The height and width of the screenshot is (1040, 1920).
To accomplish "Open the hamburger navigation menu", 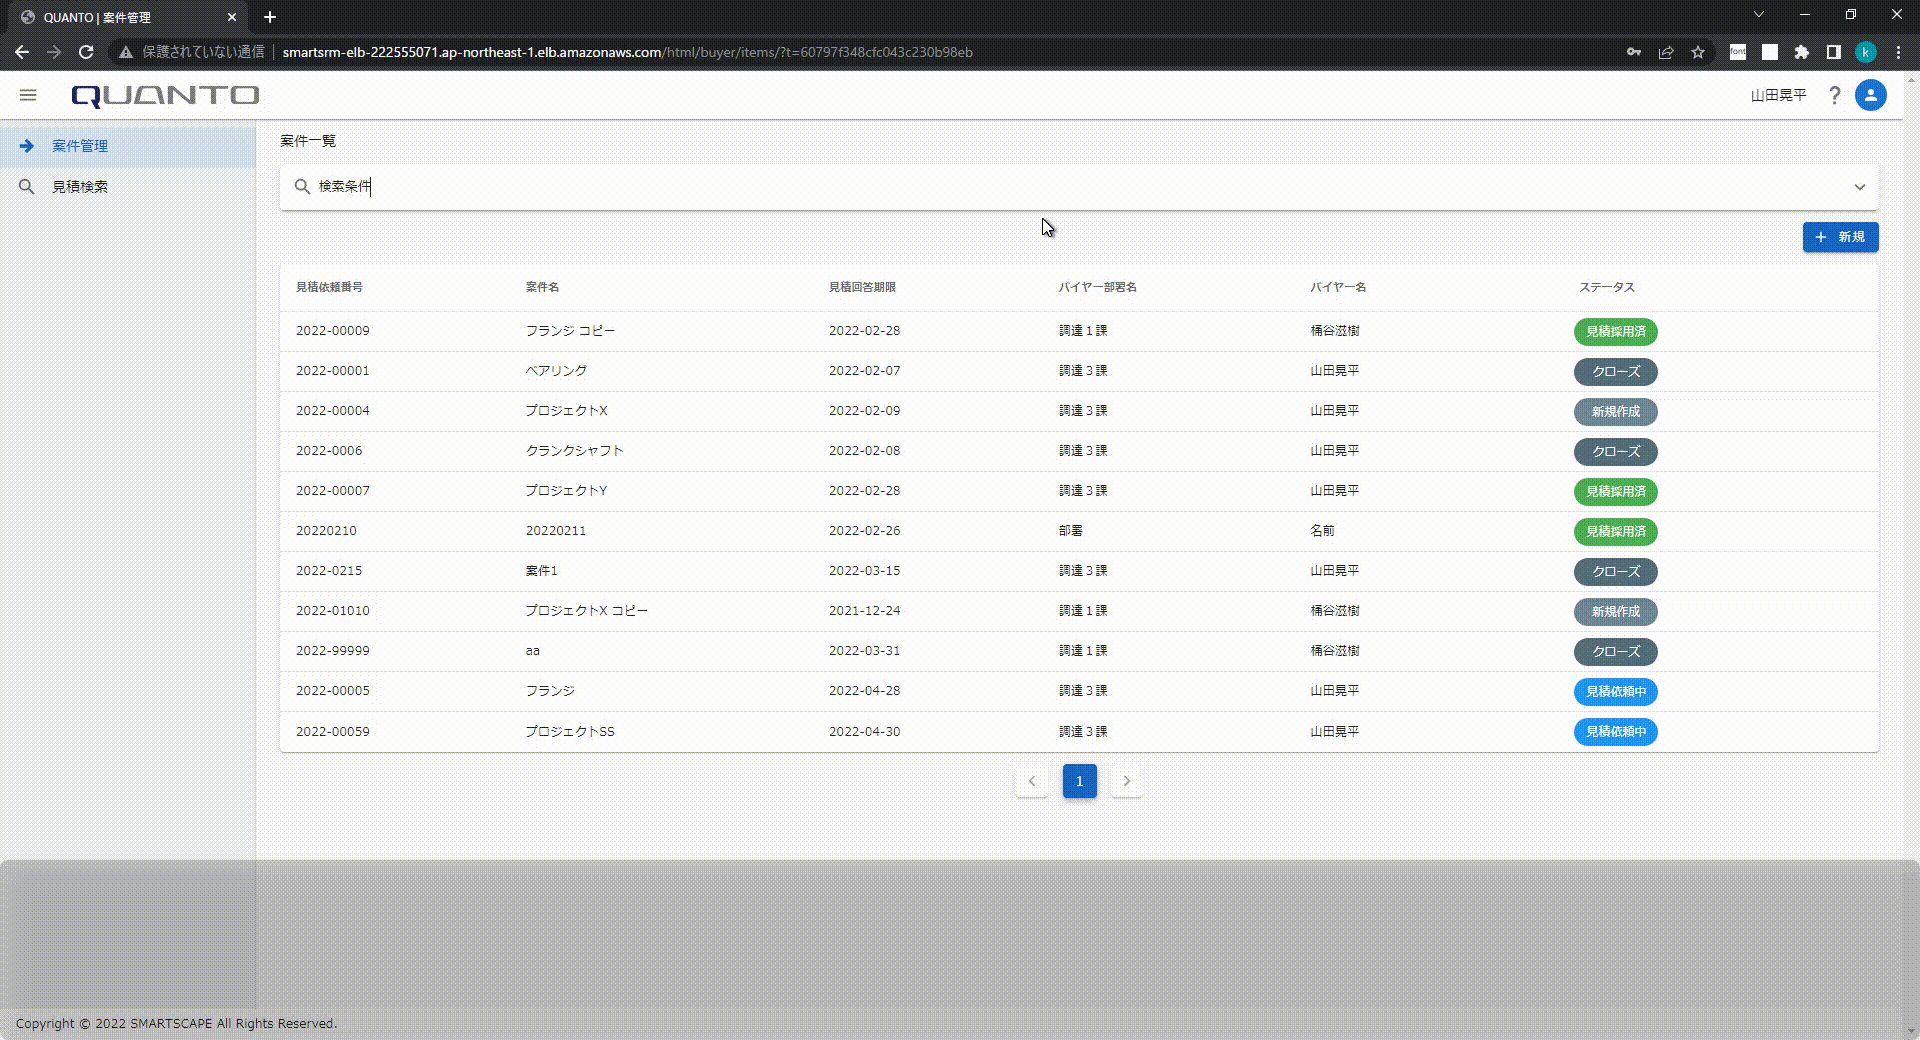I will 28,95.
